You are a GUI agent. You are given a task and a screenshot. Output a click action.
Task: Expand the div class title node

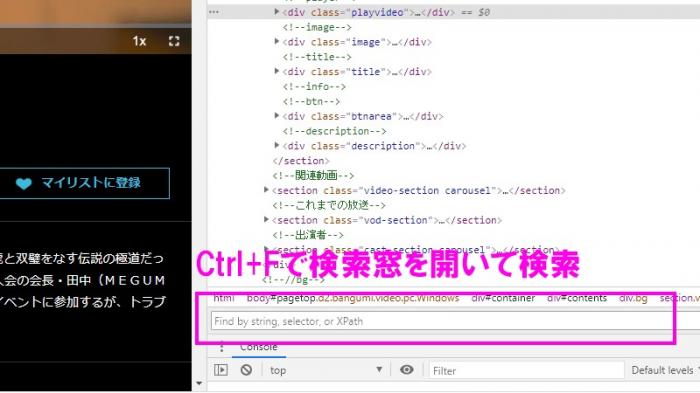click(276, 71)
